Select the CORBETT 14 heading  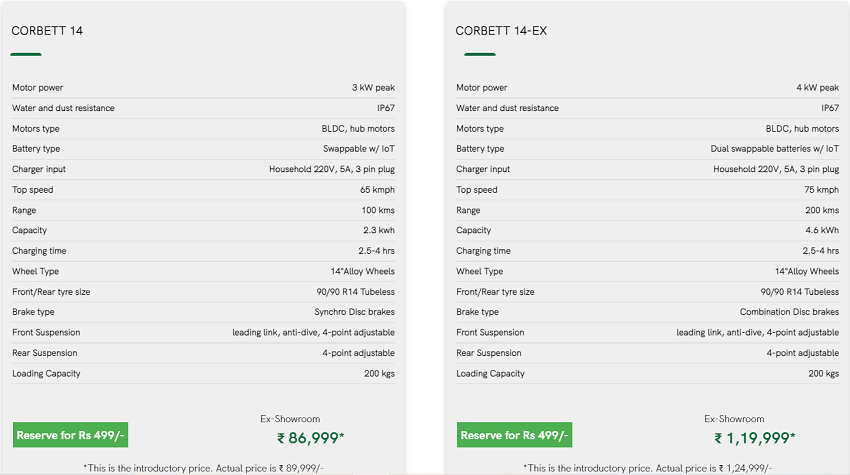pyautogui.click(x=47, y=31)
